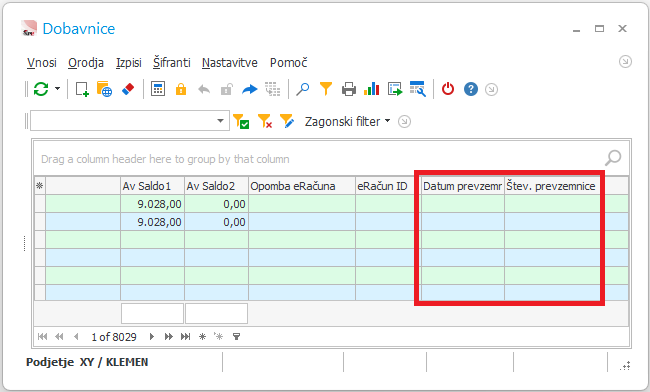Select first row cell 9.028,00 in Av Saldo1
This screenshot has width=650, height=392.
point(152,204)
